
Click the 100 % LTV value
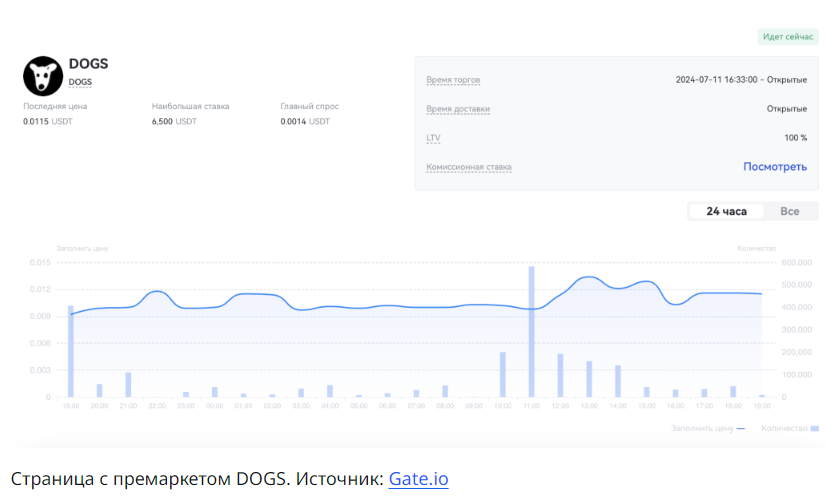point(796,138)
